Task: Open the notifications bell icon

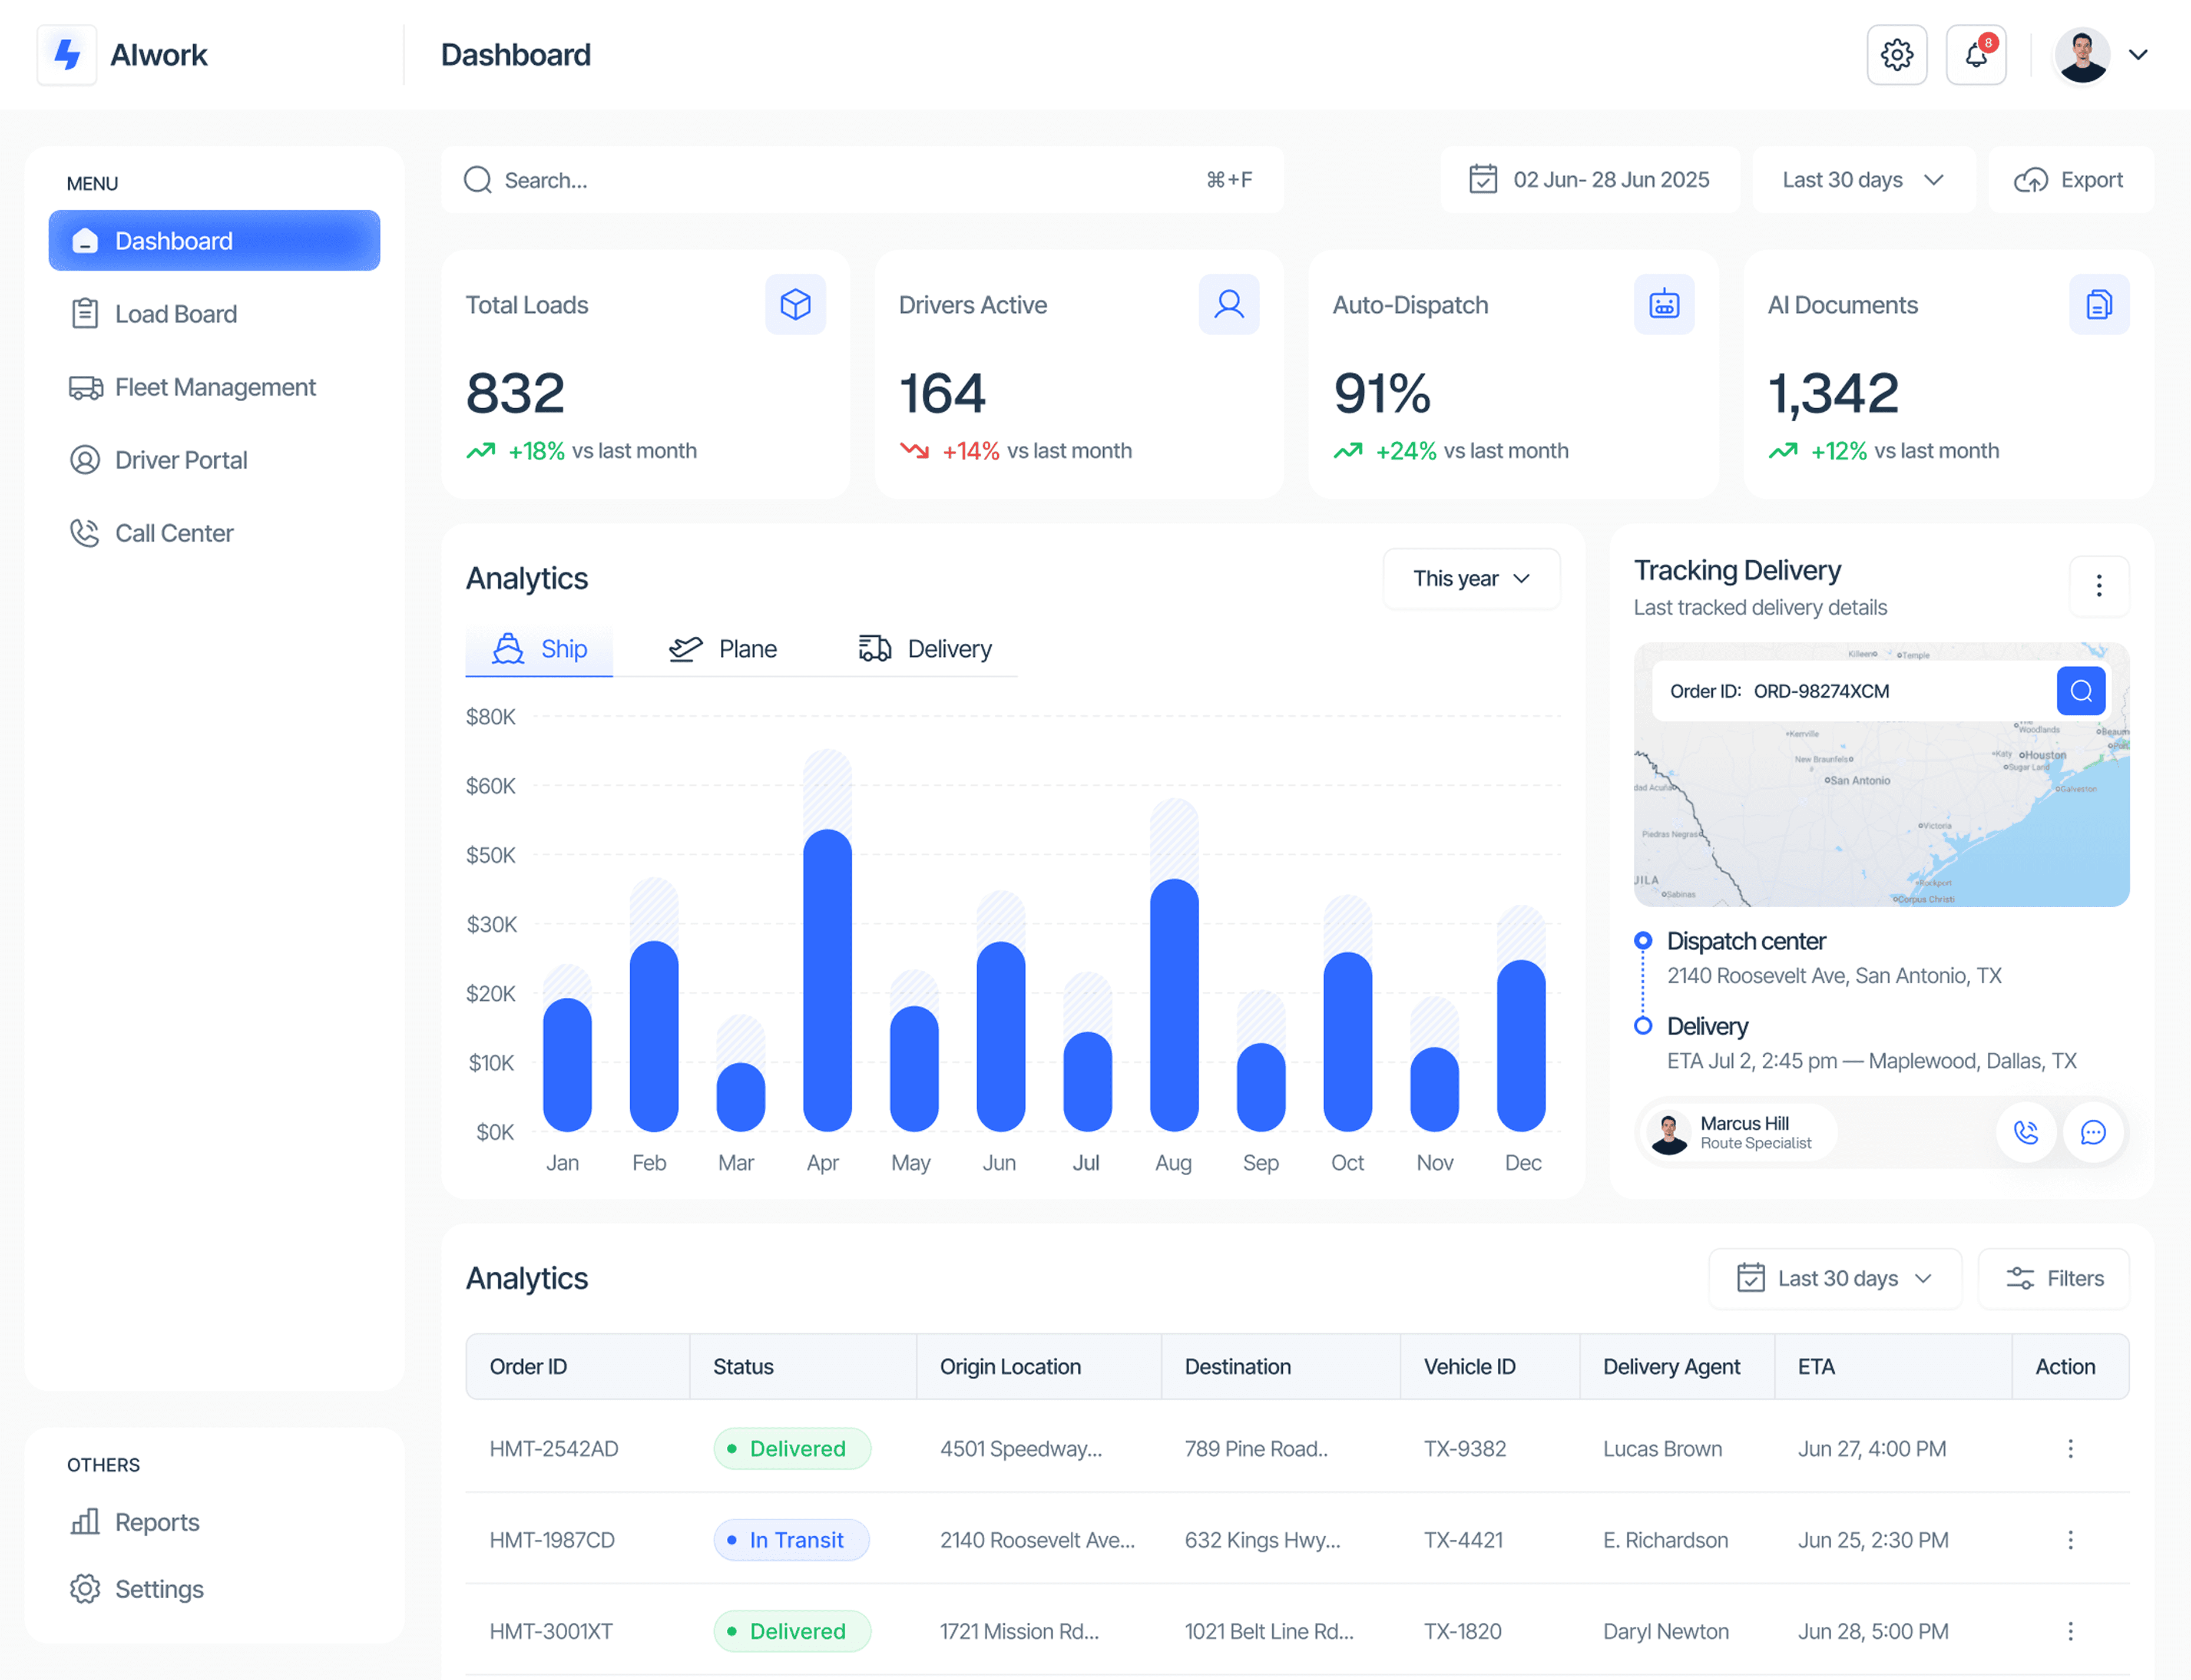Action: click(1975, 55)
